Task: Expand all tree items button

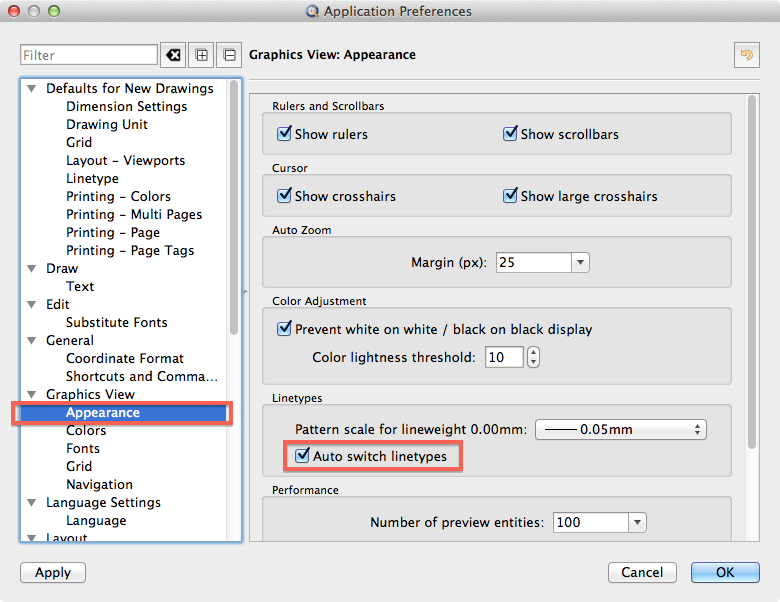Action: pos(202,55)
